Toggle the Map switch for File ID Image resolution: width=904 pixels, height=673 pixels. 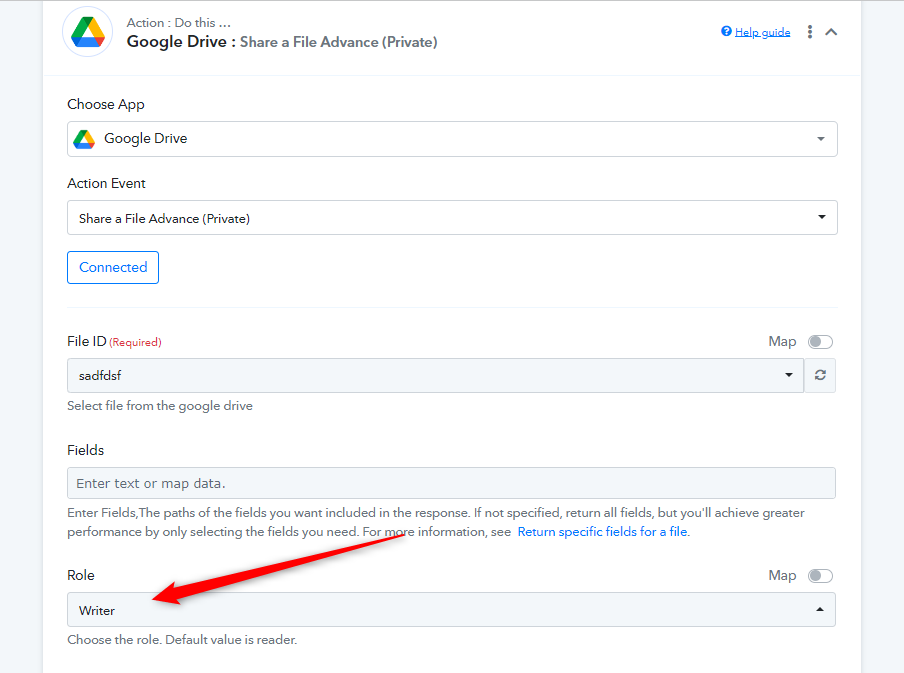(x=820, y=342)
